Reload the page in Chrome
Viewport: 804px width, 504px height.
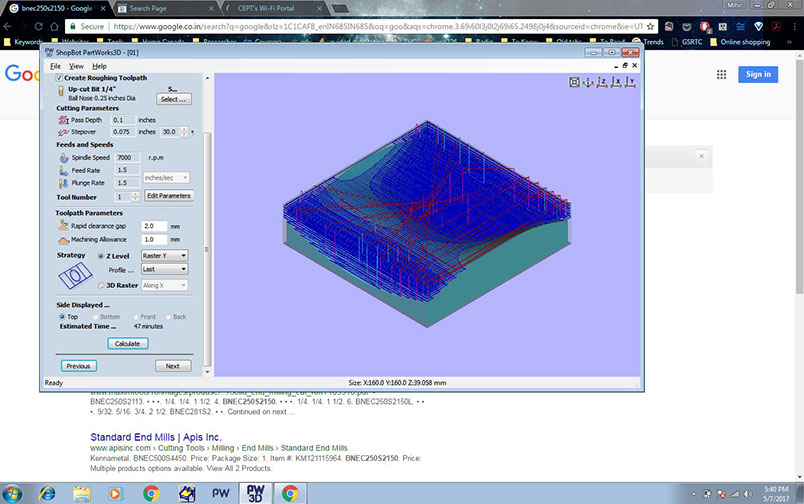[x=38, y=26]
